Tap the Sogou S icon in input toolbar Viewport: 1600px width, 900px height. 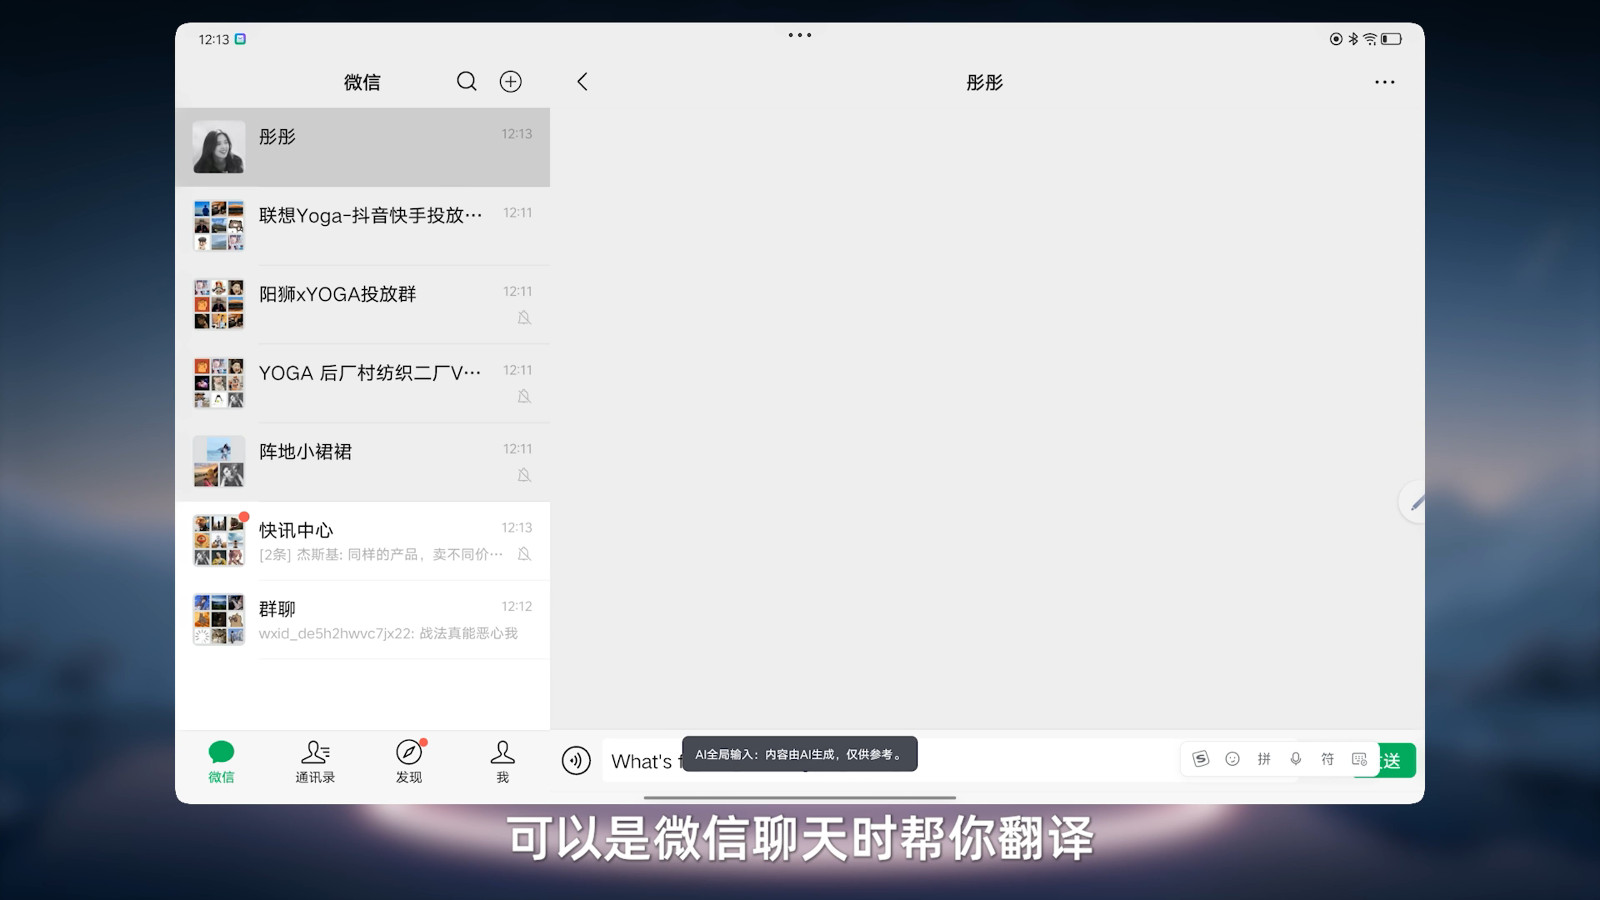[1200, 759]
